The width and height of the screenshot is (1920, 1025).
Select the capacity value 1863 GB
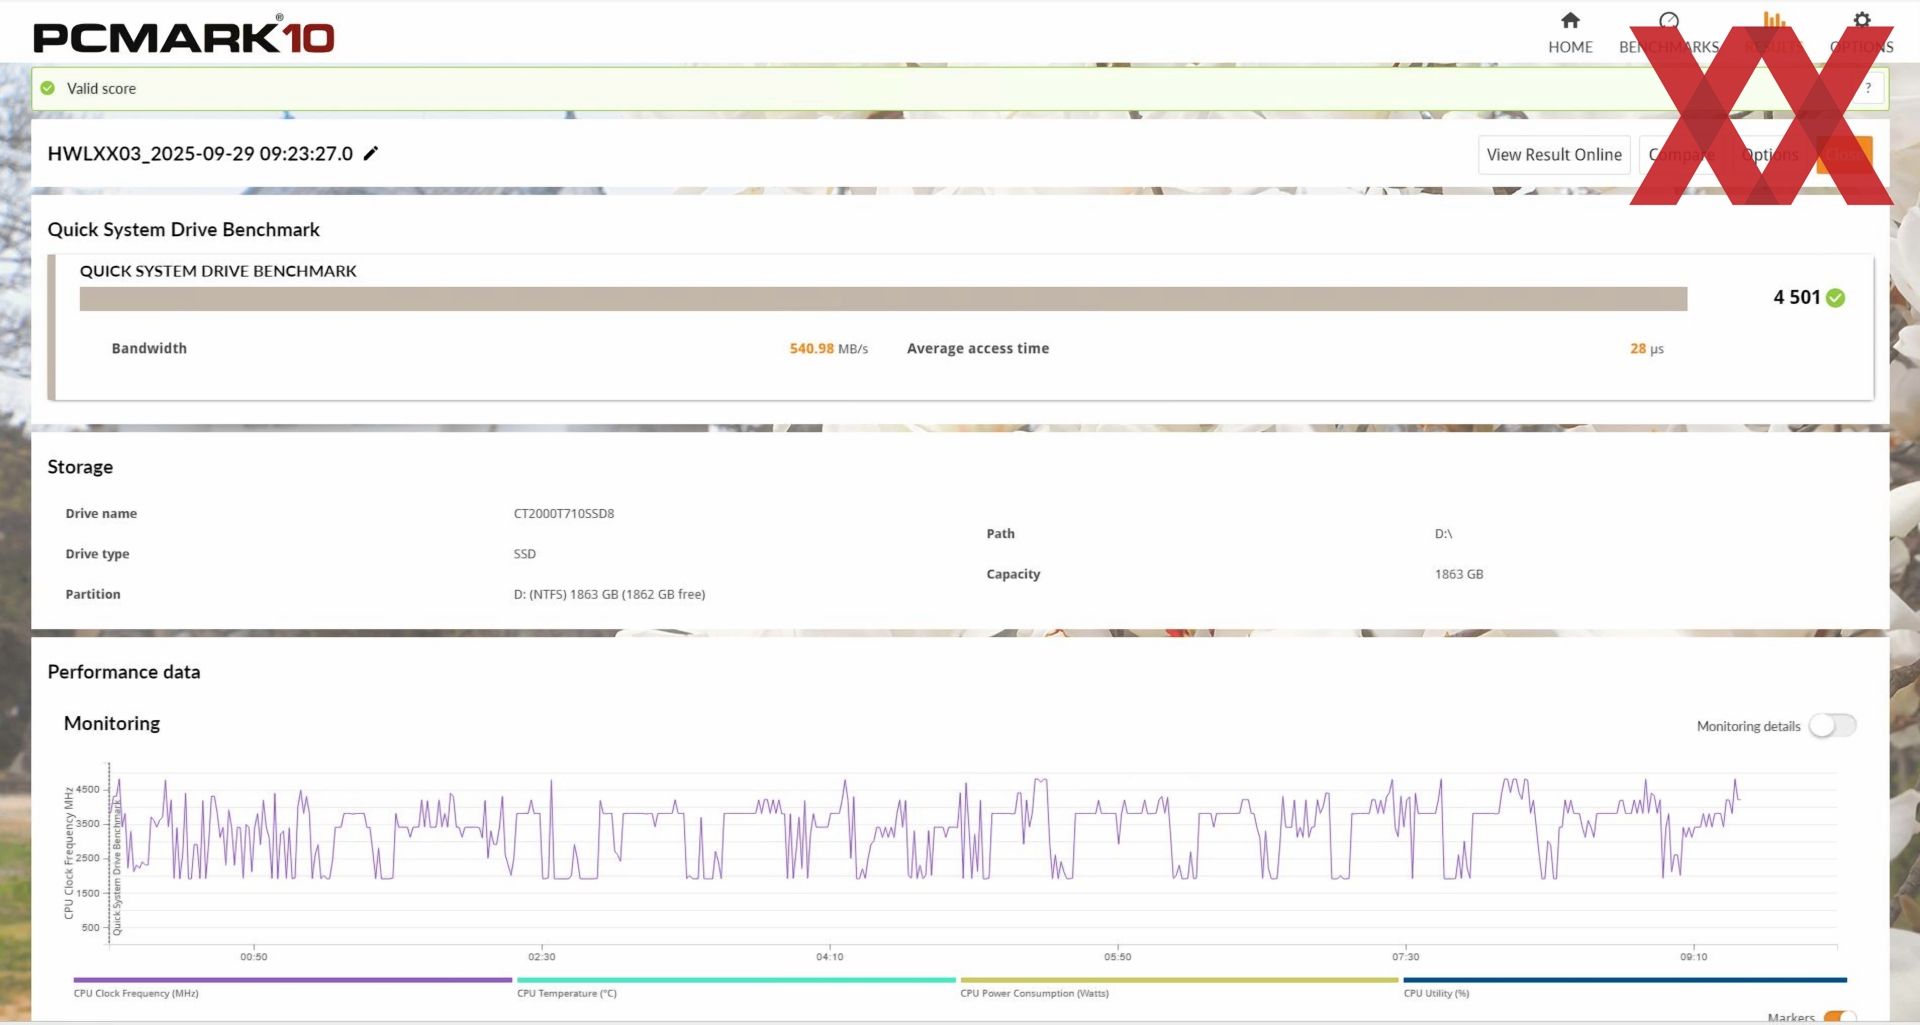1459,574
